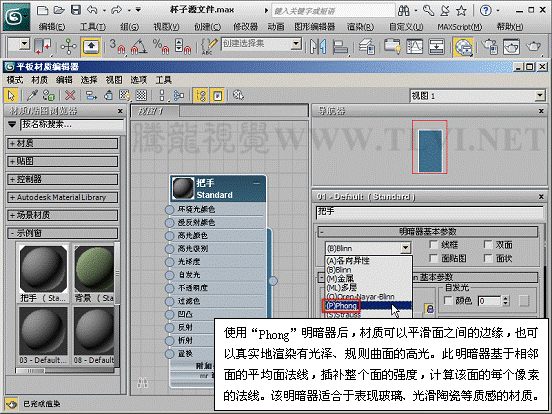The height and width of the screenshot is (414, 552).
Task: Toggle the ambient/diffuse lock icon
Action: [x=429, y=309]
